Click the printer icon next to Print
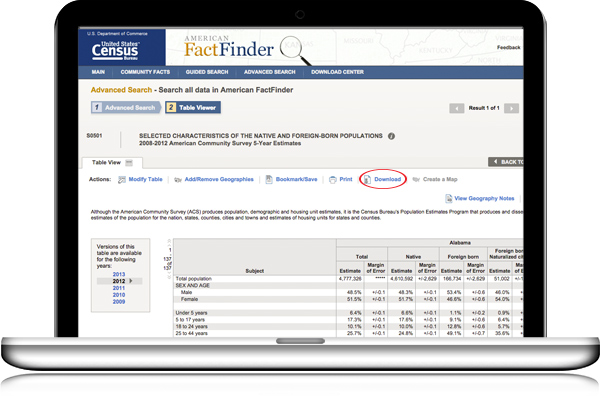 click(333, 179)
